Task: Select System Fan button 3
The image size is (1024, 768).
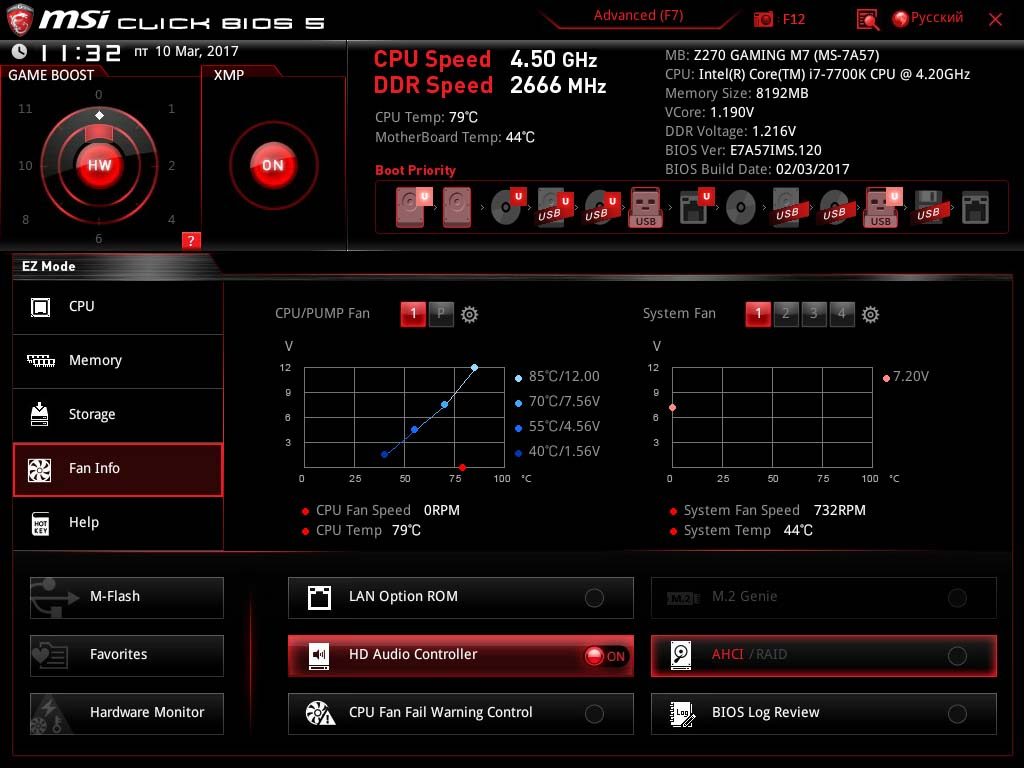Action: point(814,314)
